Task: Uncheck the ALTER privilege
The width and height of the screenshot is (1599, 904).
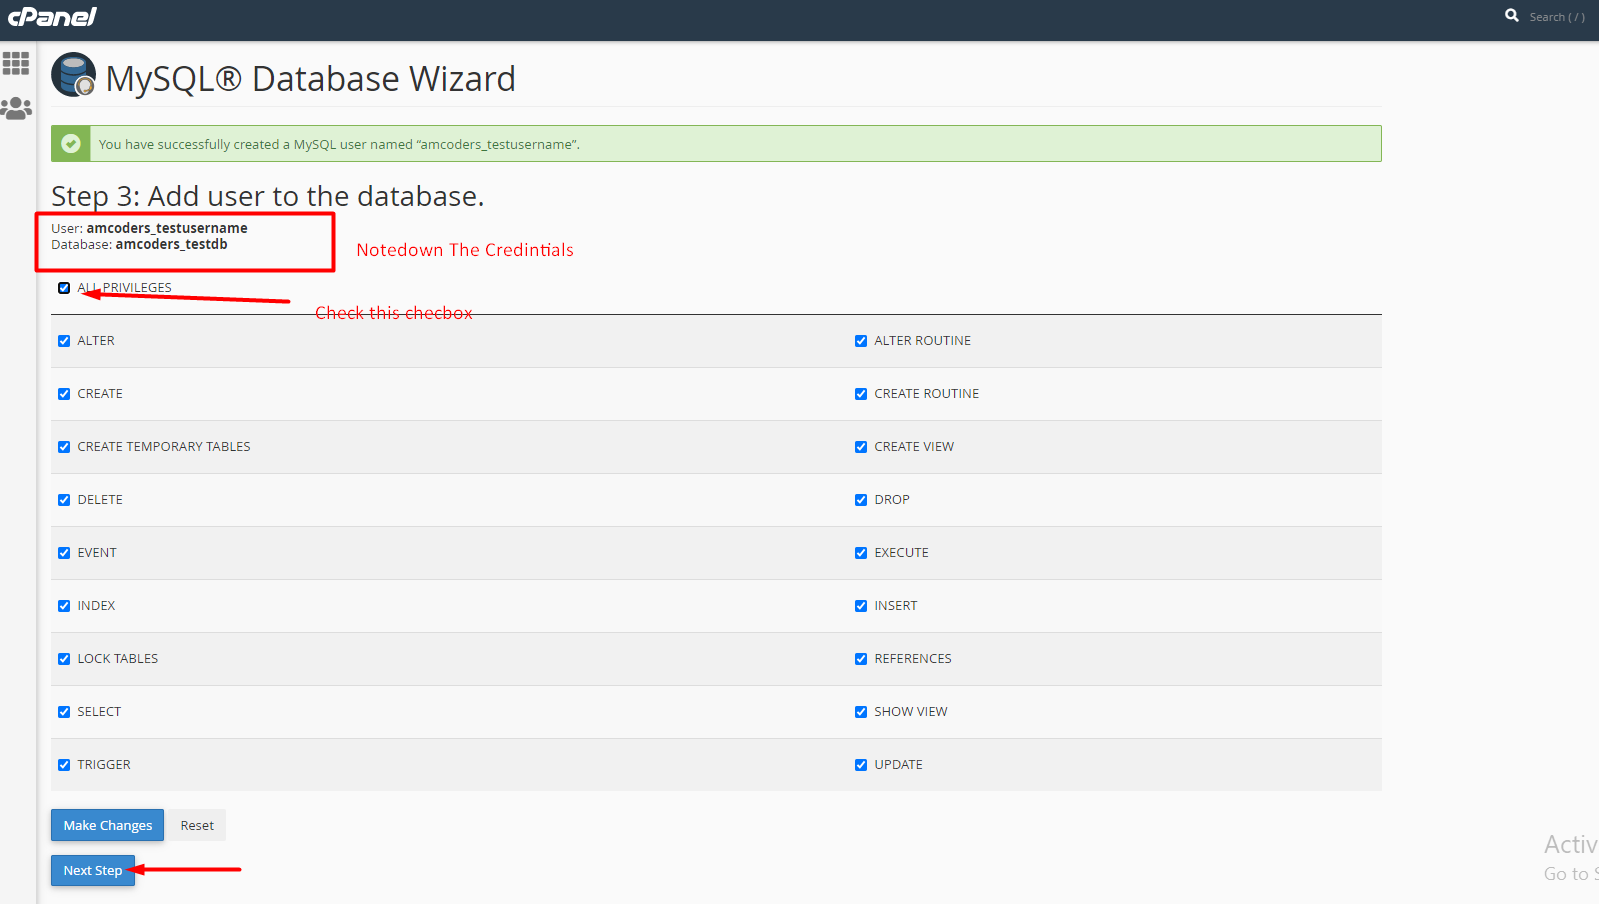Action: coord(64,341)
